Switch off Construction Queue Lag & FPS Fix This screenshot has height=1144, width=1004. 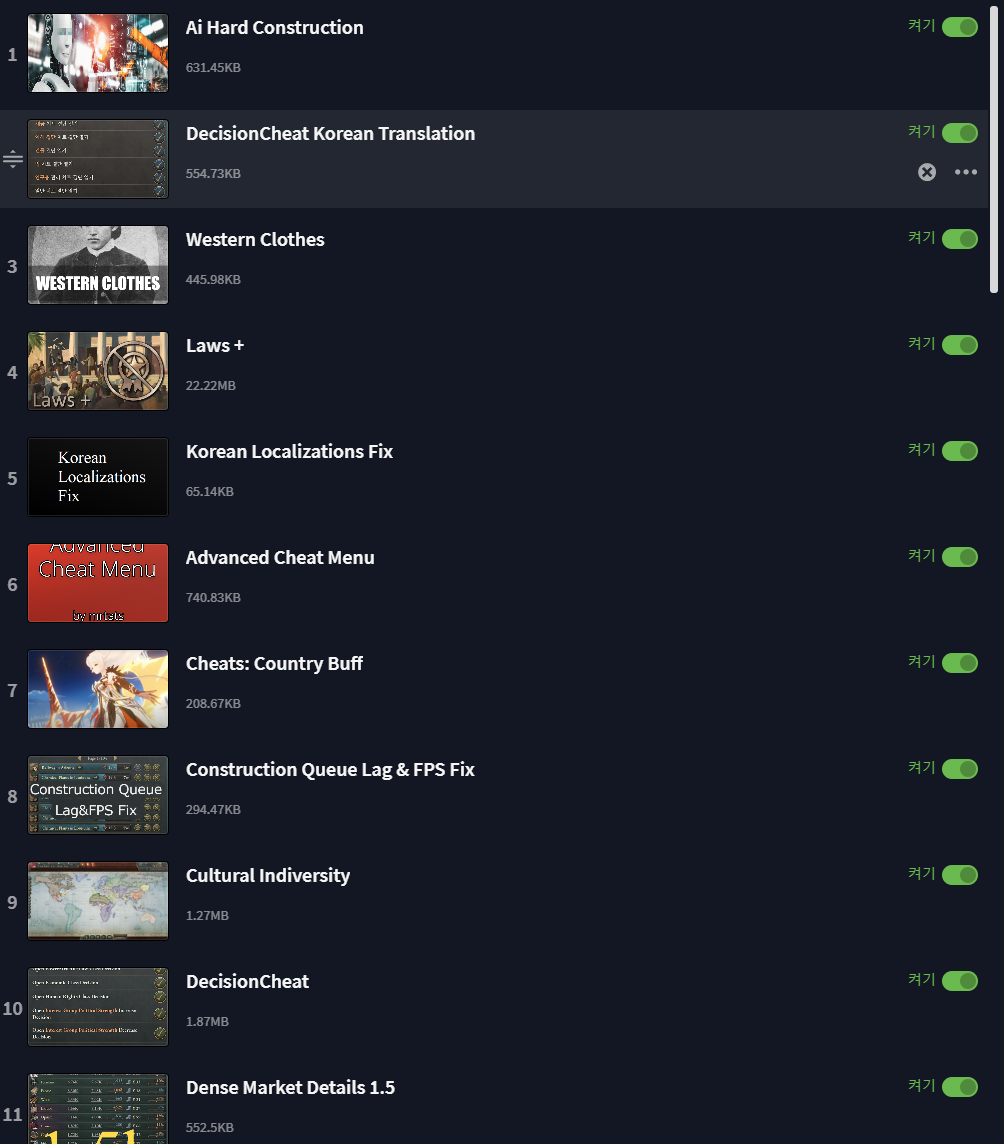tap(959, 768)
